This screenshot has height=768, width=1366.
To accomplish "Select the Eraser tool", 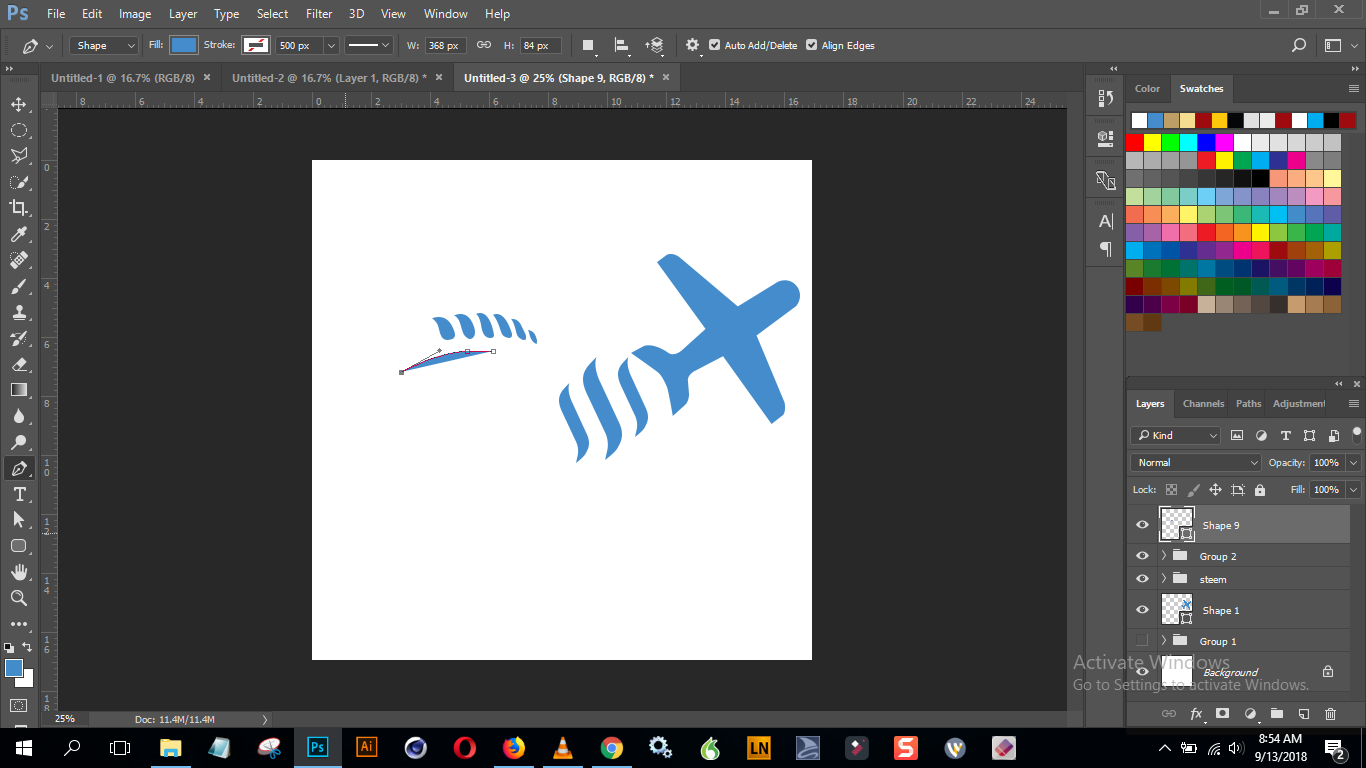I will 18,364.
